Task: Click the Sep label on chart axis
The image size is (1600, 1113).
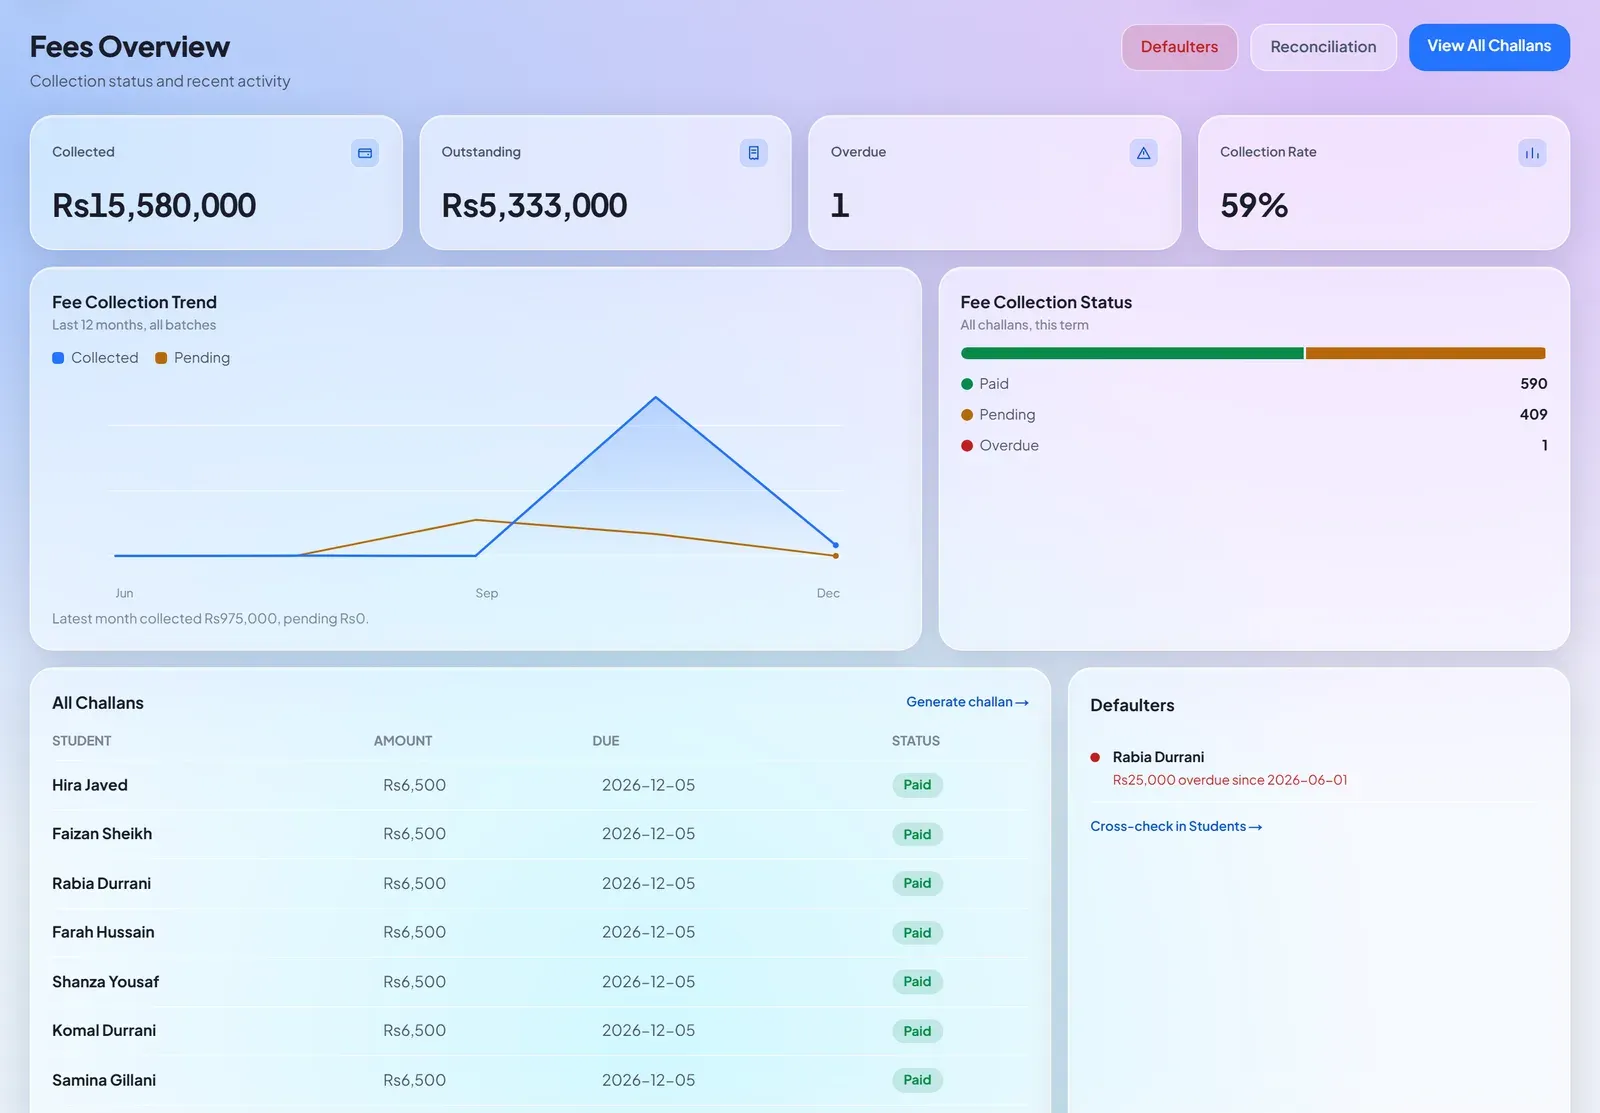Action: [x=486, y=593]
